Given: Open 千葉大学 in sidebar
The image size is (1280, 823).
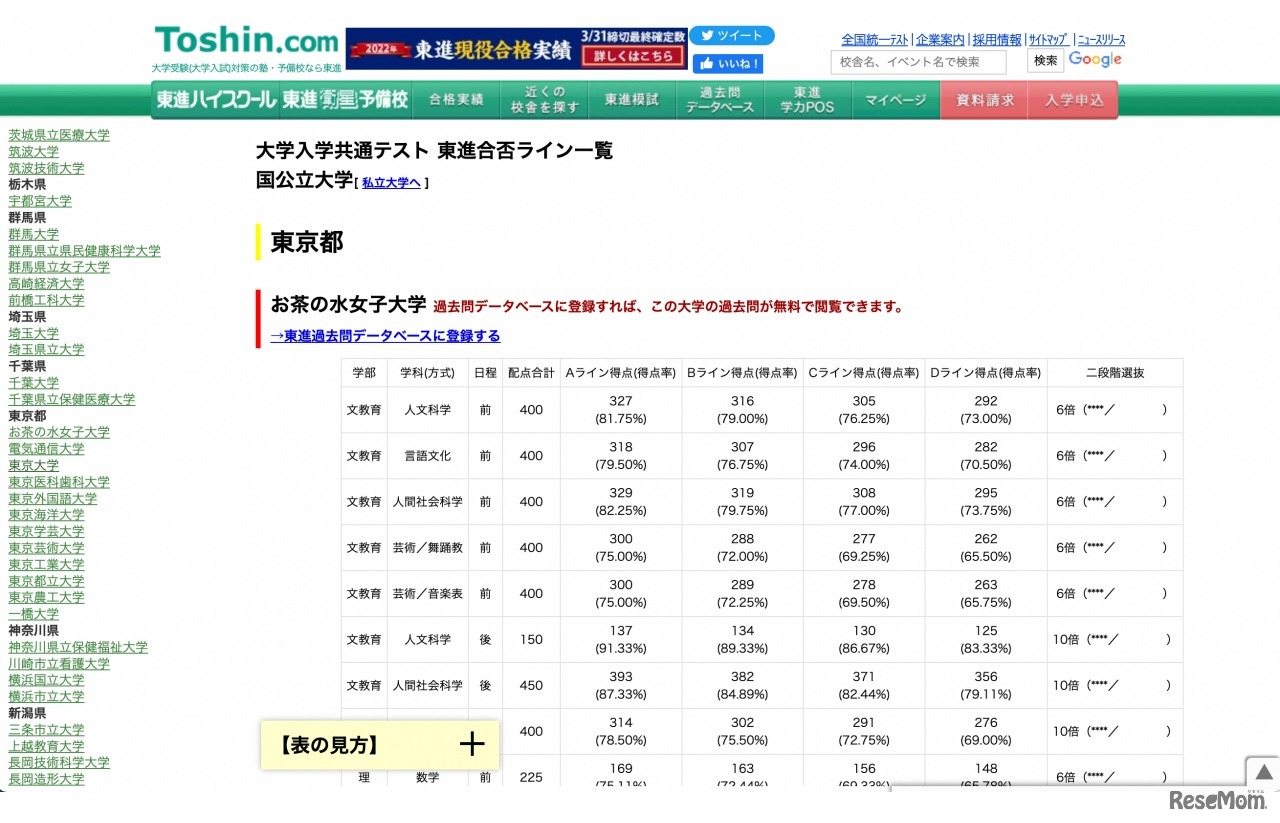Looking at the screenshot, I should click(x=34, y=383).
